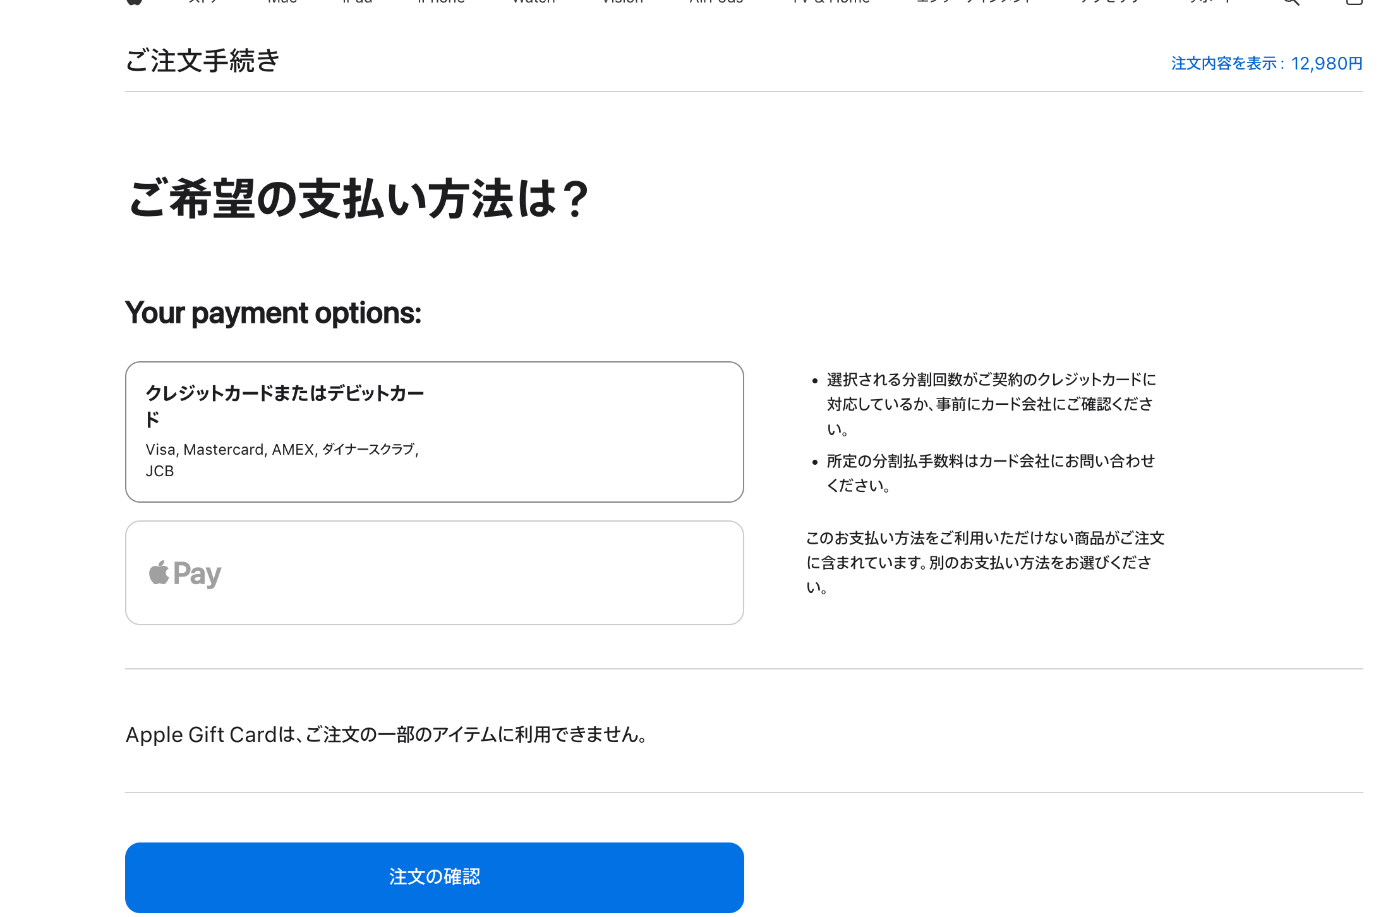This screenshot has height=917, width=1400.
Task: Open the アクセサリ navigation tab
Action: [x=1110, y=2]
